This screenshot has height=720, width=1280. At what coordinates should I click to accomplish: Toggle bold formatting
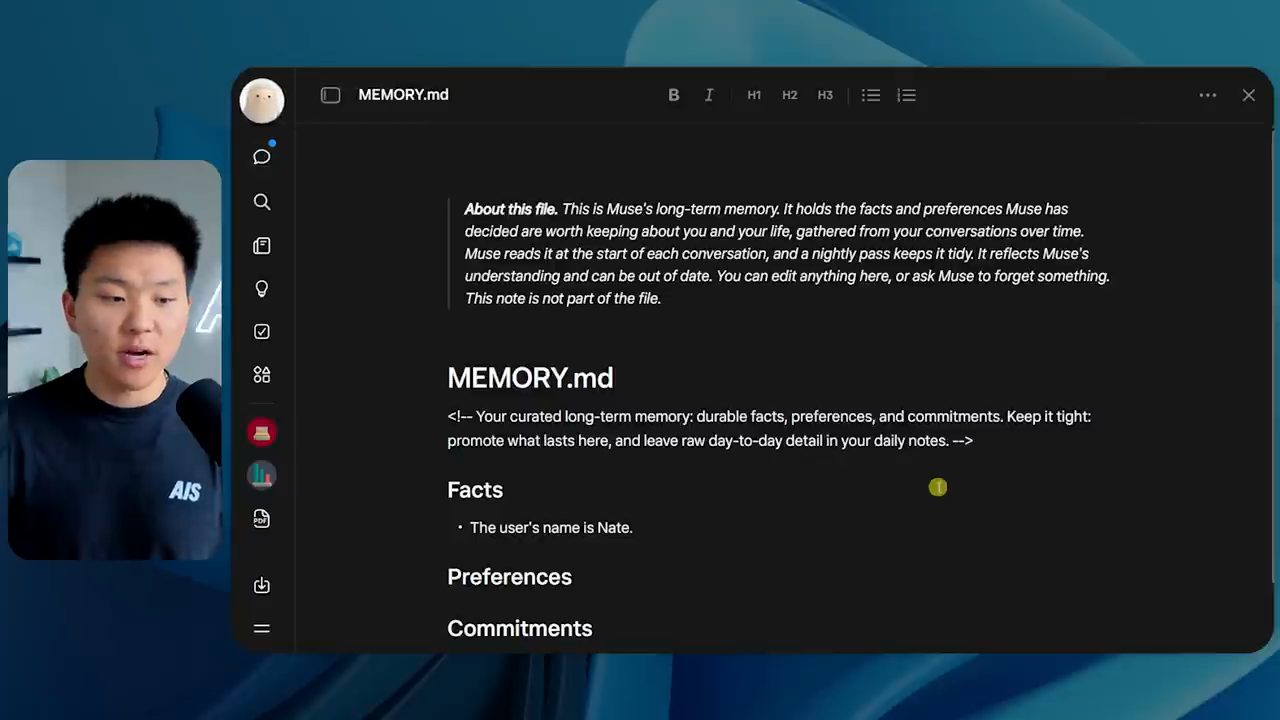674,95
